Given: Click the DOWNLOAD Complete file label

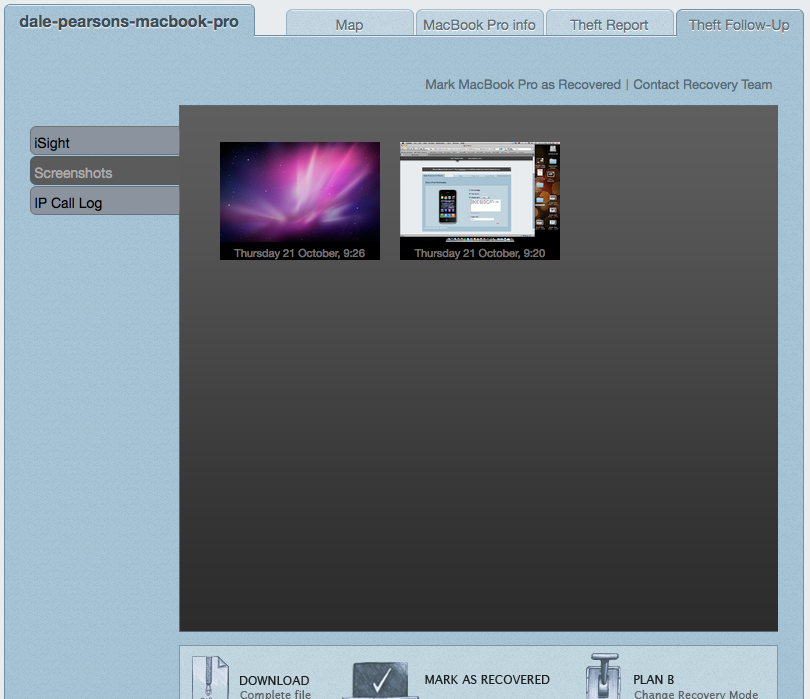Looking at the screenshot, I should coord(275,687).
